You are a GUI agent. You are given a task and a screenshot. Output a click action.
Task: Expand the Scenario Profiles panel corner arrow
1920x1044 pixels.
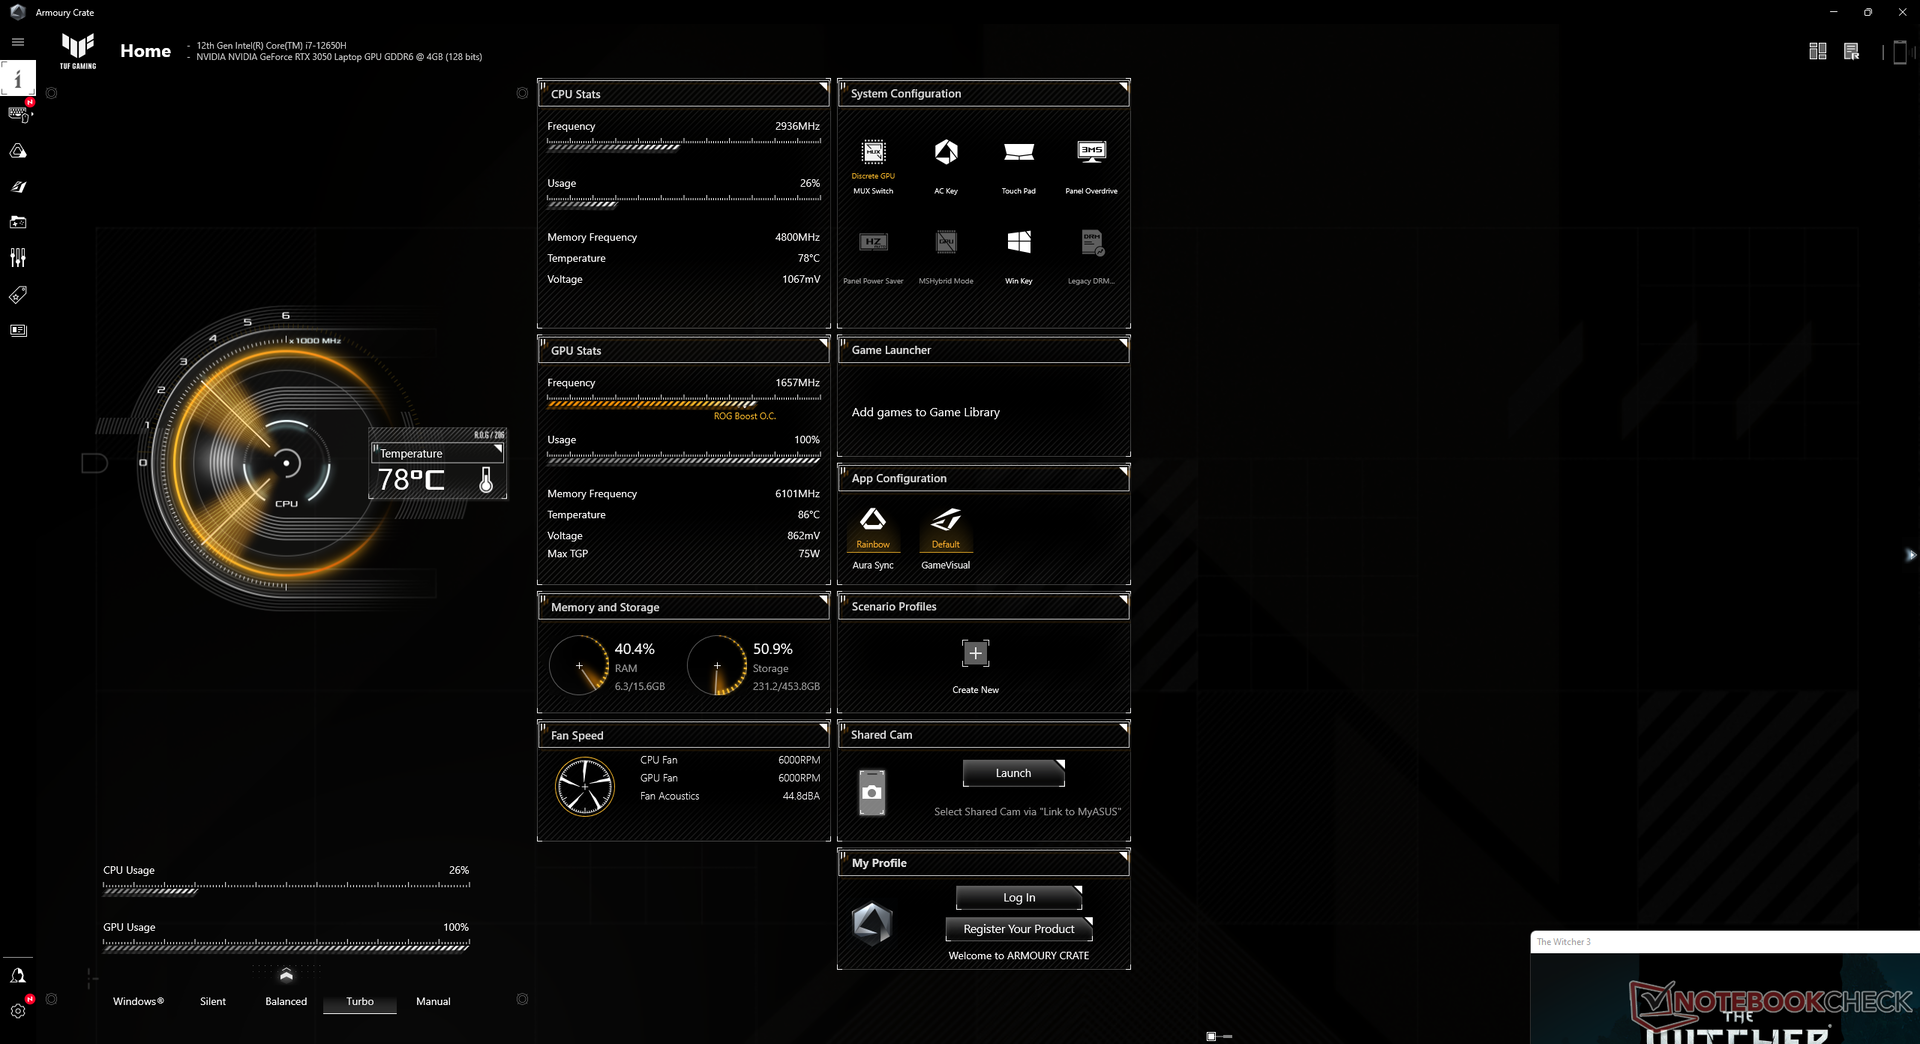(x=1123, y=599)
